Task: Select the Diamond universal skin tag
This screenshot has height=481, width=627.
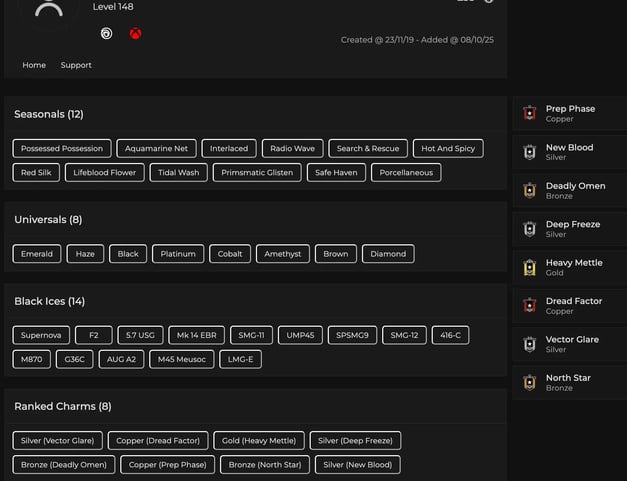Action: (388, 254)
